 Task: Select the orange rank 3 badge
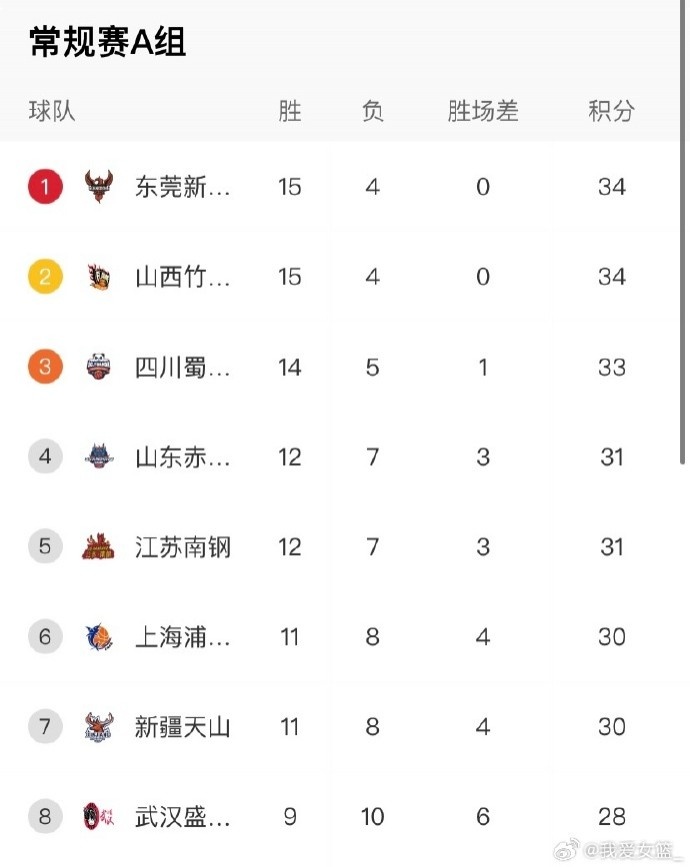[x=45, y=367]
